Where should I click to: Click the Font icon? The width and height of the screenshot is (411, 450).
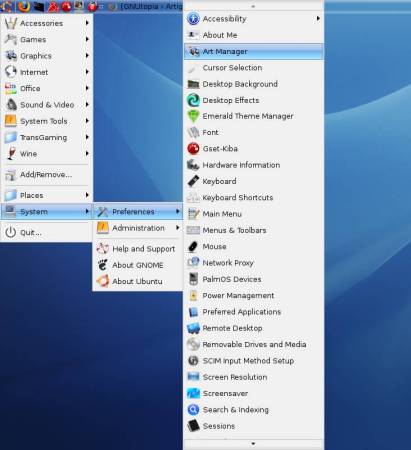(x=193, y=132)
